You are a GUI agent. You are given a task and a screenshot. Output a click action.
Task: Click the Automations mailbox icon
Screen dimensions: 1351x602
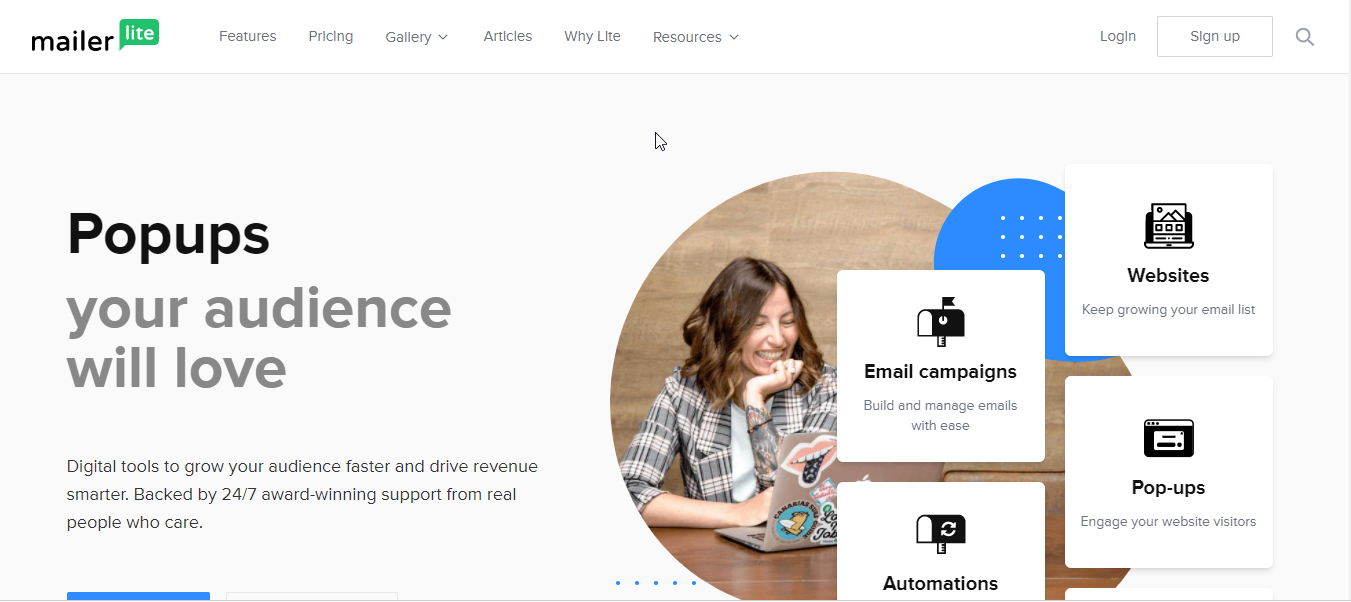pos(940,533)
